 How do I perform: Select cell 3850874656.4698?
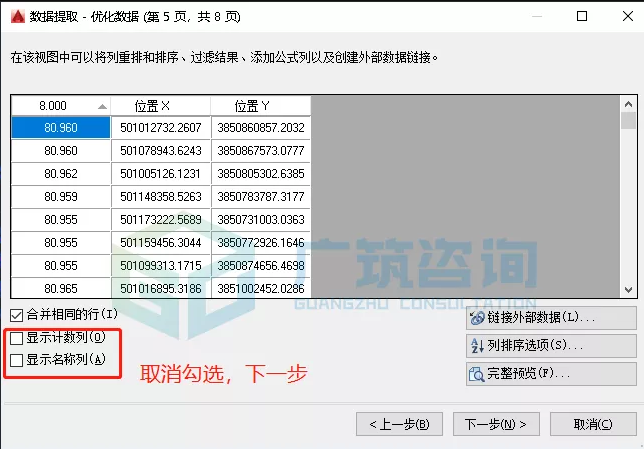coord(261,265)
